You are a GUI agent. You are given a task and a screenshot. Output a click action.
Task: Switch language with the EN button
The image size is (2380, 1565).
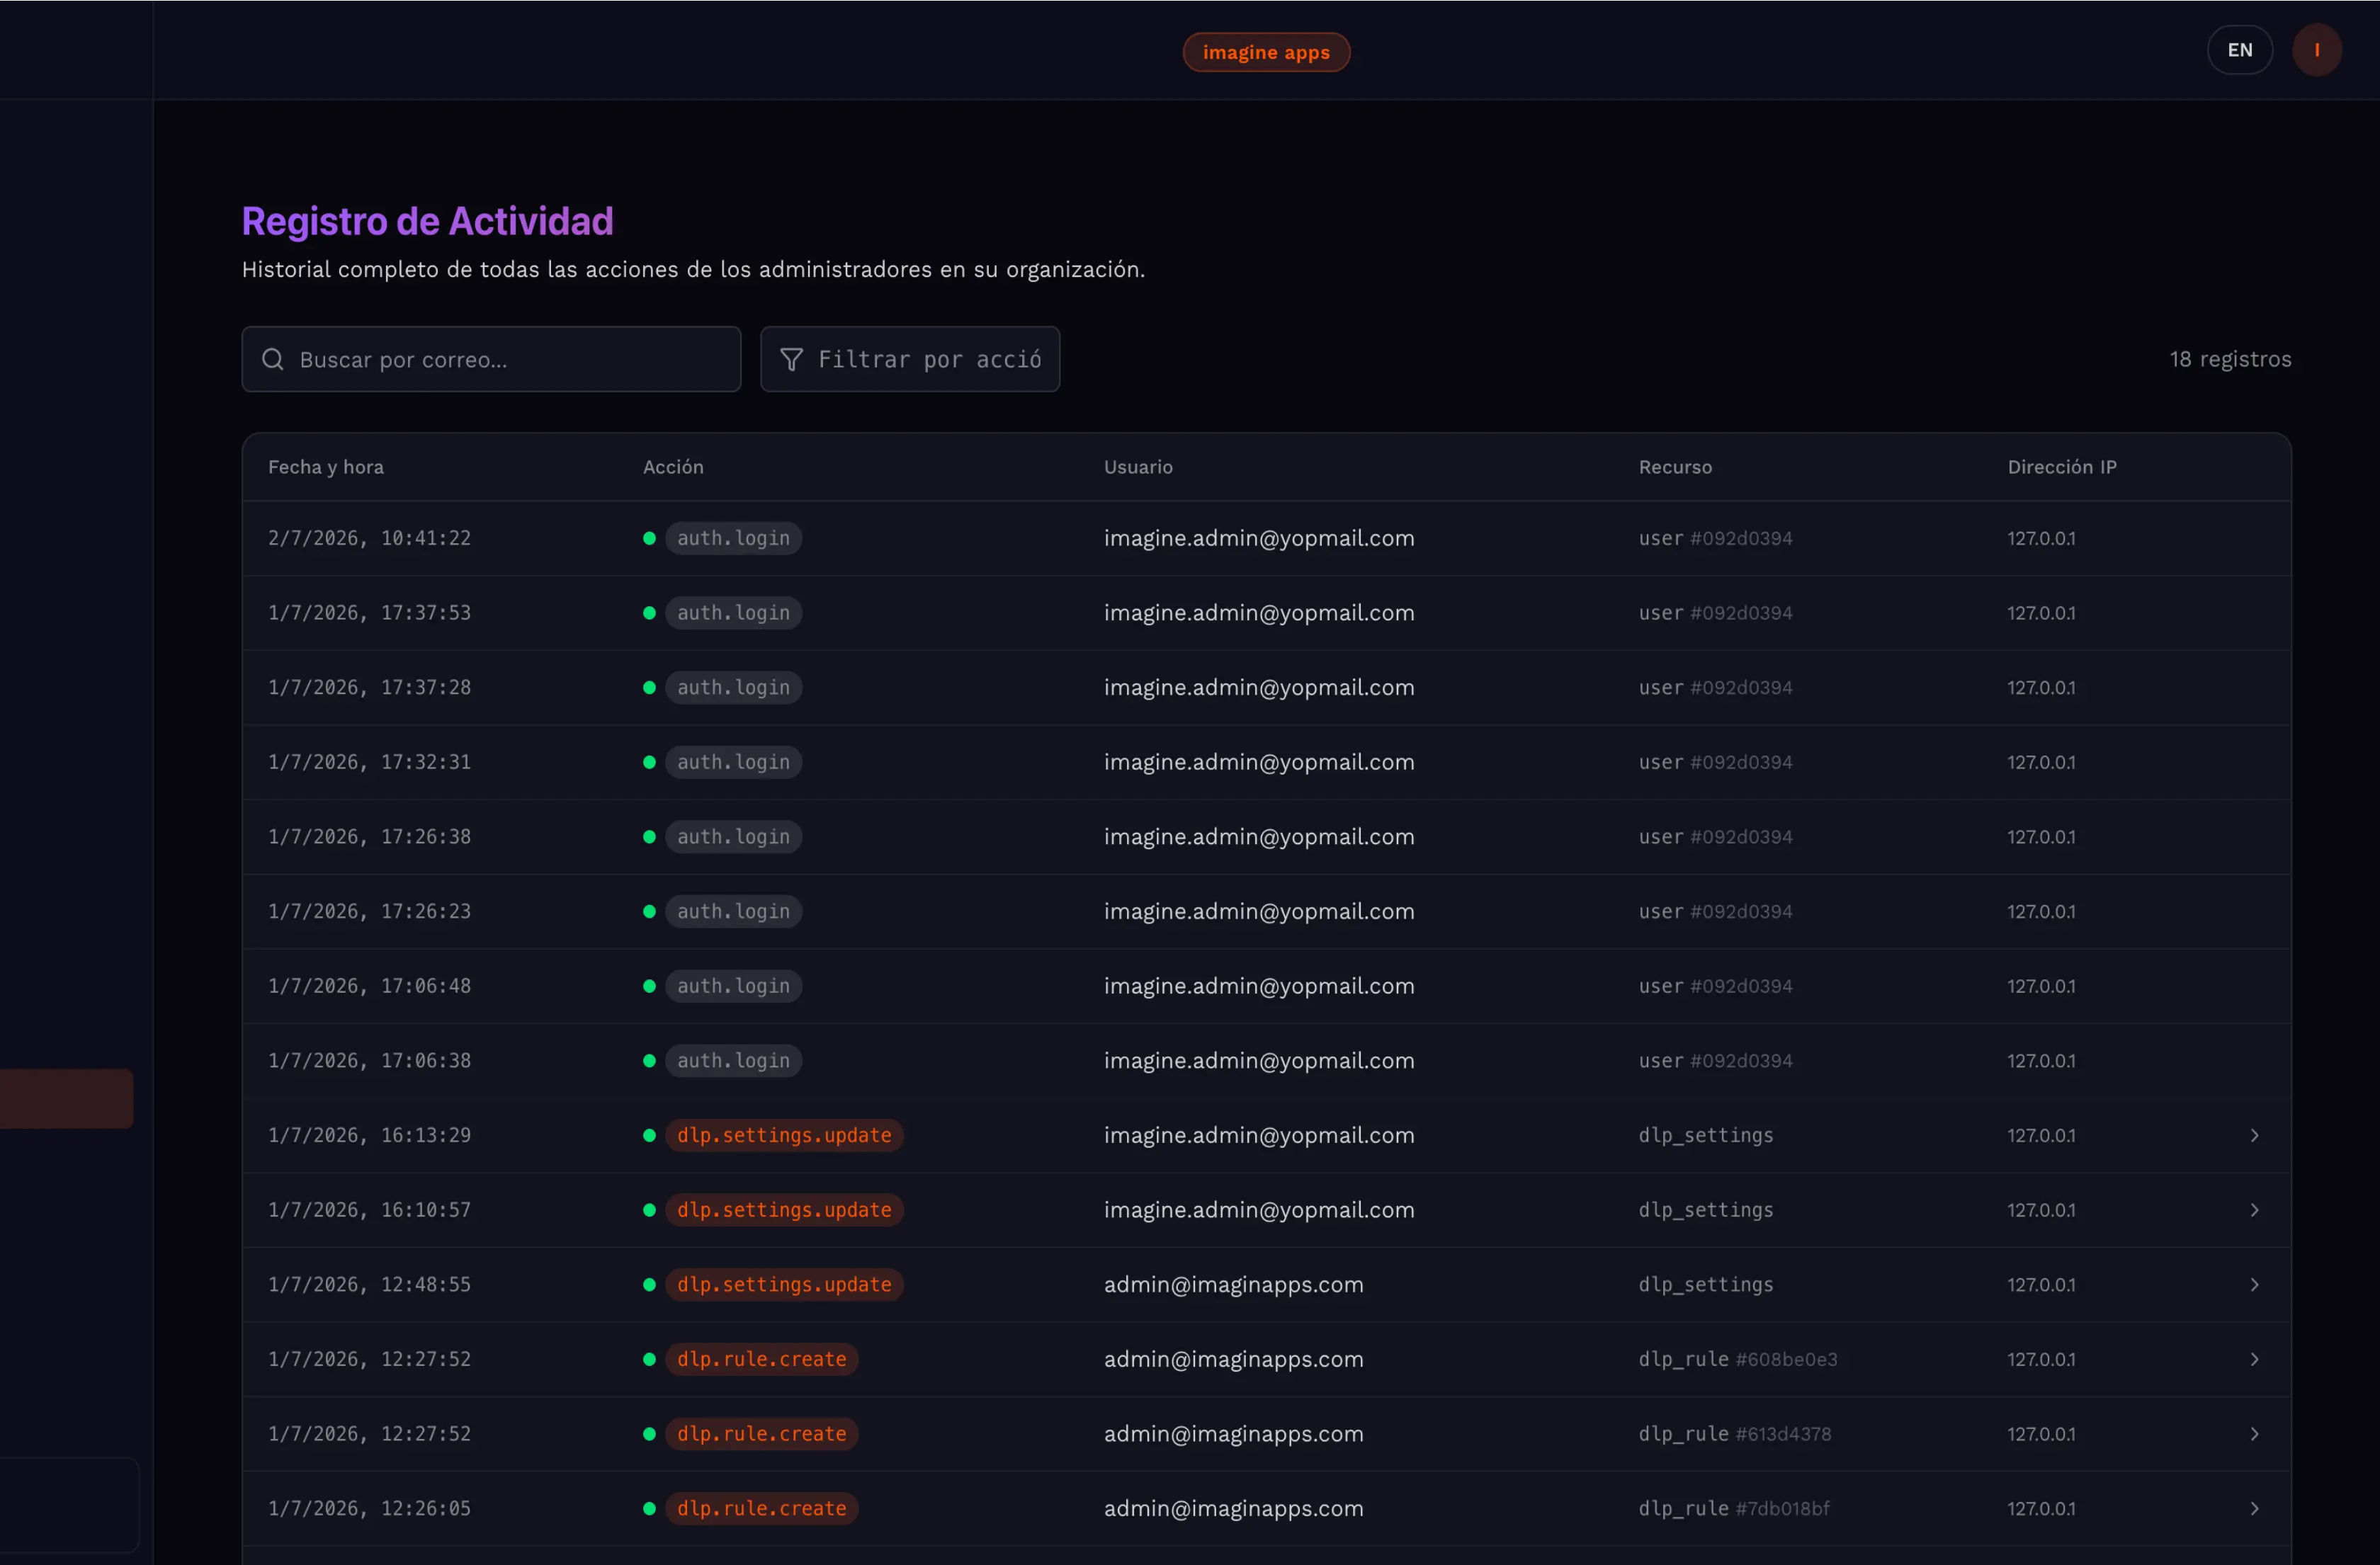(2239, 50)
